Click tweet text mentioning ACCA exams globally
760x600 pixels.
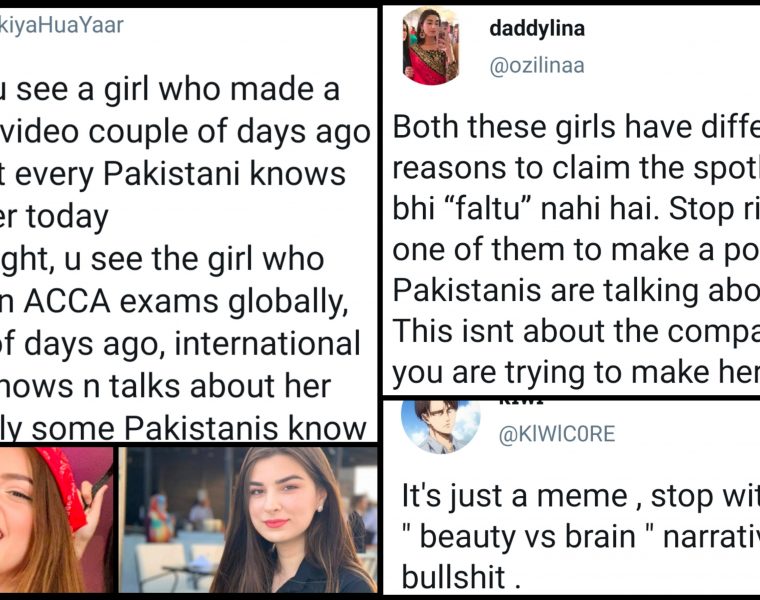click(185, 301)
